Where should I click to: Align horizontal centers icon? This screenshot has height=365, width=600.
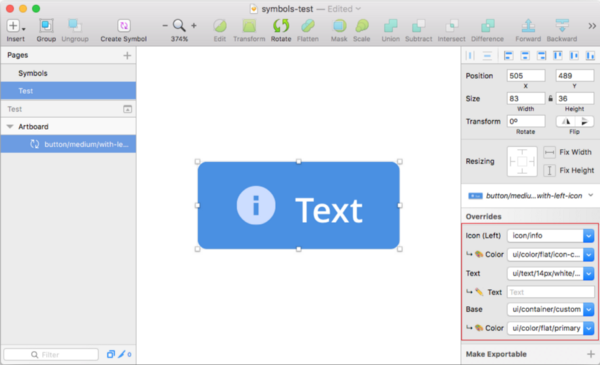coord(525,56)
